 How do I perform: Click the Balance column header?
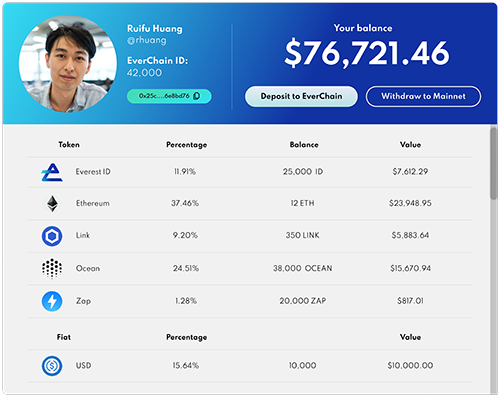coord(304,145)
